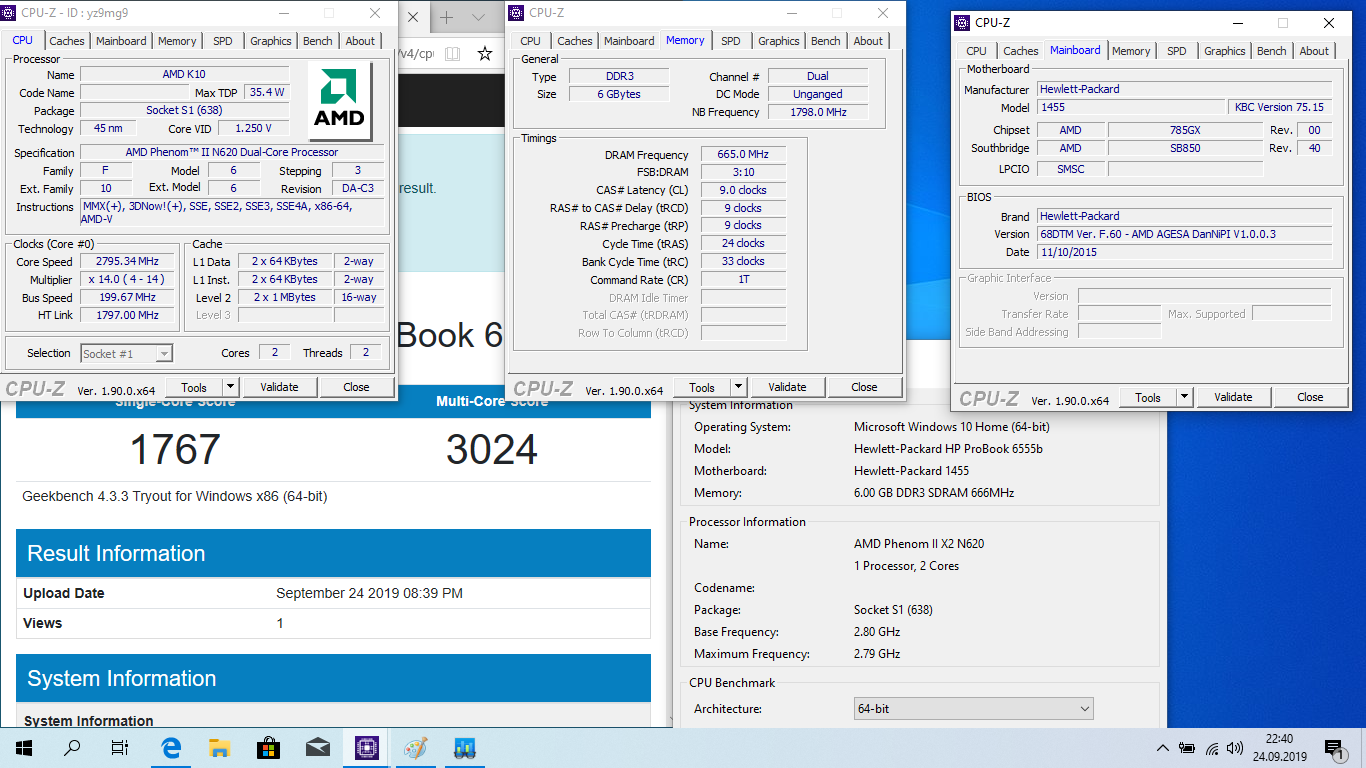Click the multi-core score 3024
Image resolution: width=1366 pixels, height=768 pixels.
(492, 450)
